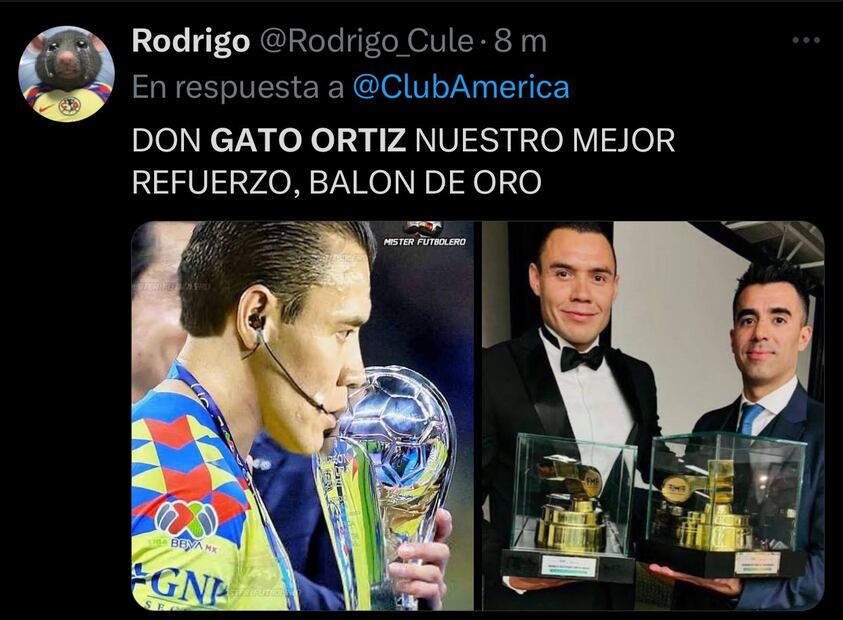Click the Liga MX logo on the jersey
Viewport: 843px width, 620px height.
[x=186, y=526]
